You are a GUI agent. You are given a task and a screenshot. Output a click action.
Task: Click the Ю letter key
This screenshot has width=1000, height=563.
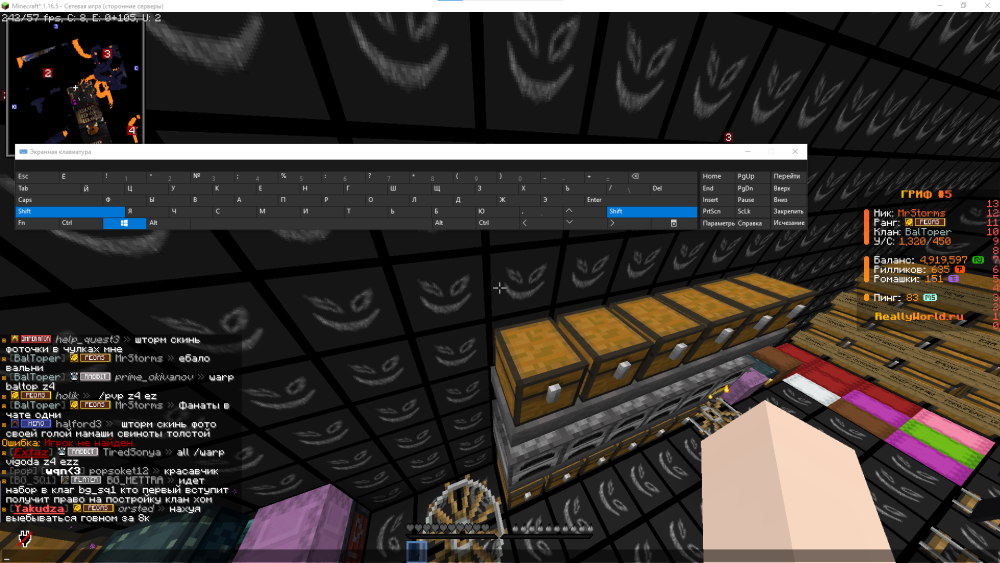pos(497,211)
